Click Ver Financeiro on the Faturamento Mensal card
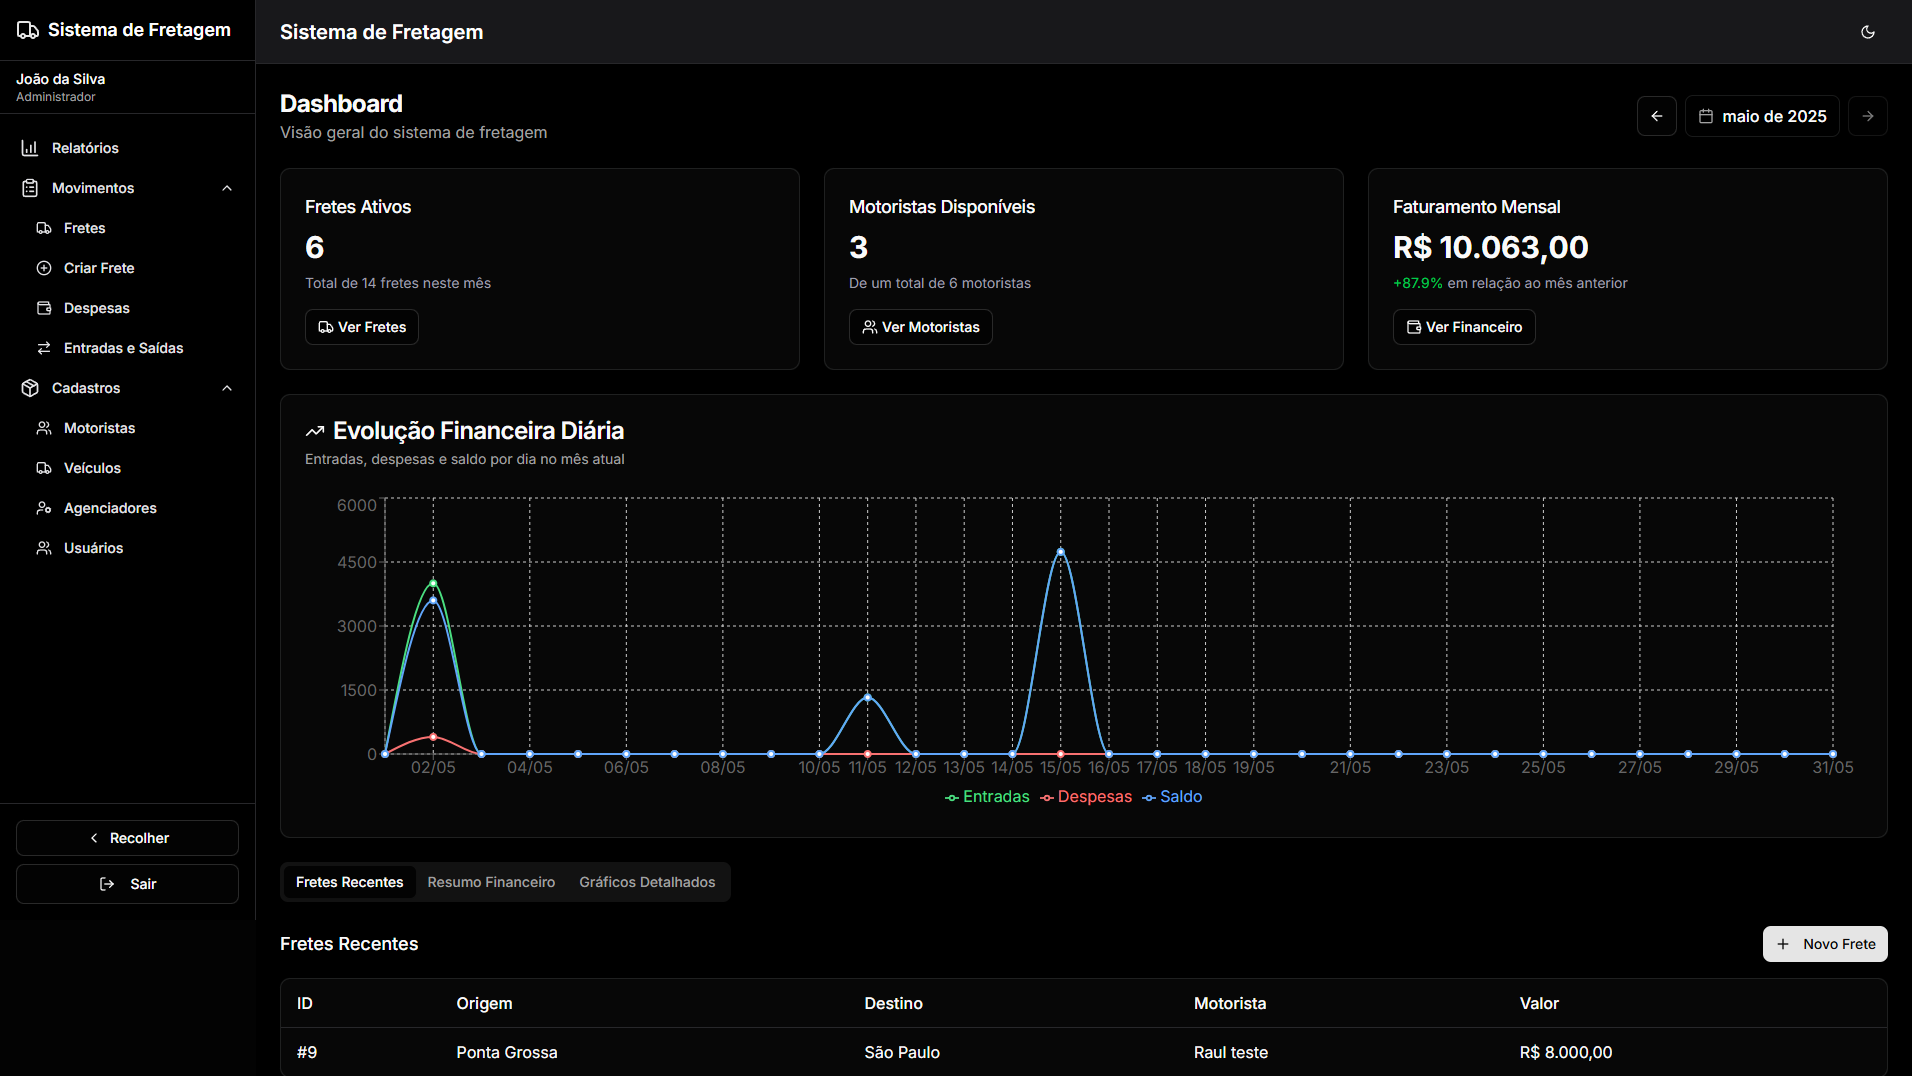This screenshot has height=1076, width=1912. (x=1463, y=326)
